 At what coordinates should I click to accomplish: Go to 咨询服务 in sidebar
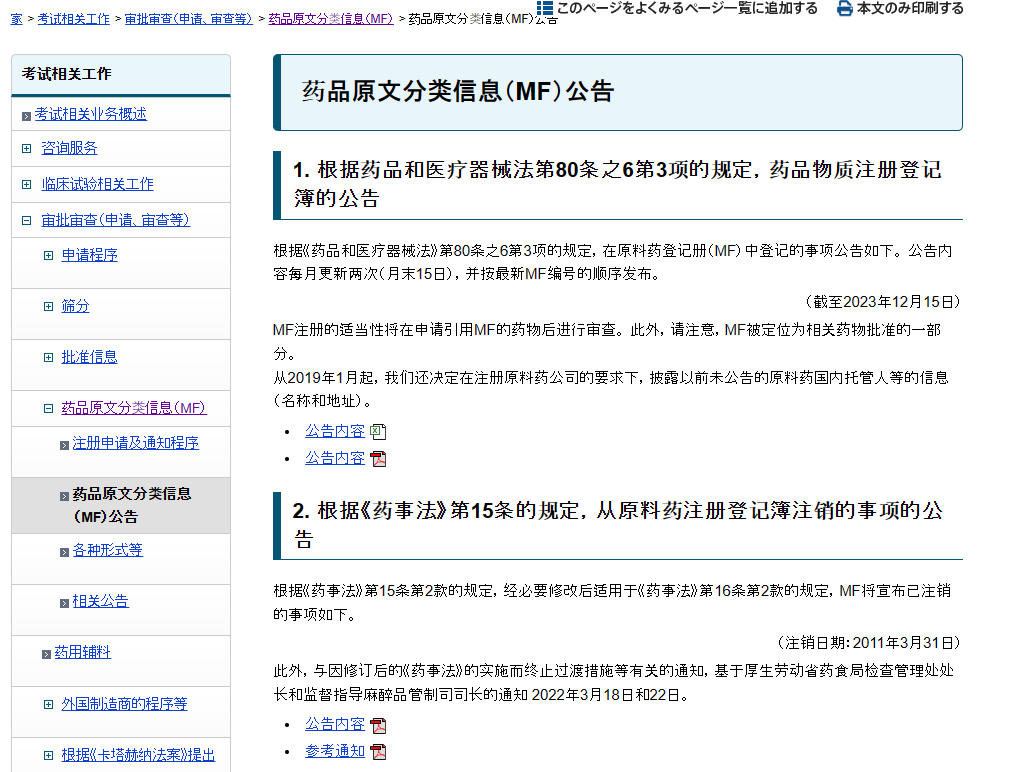(69, 149)
